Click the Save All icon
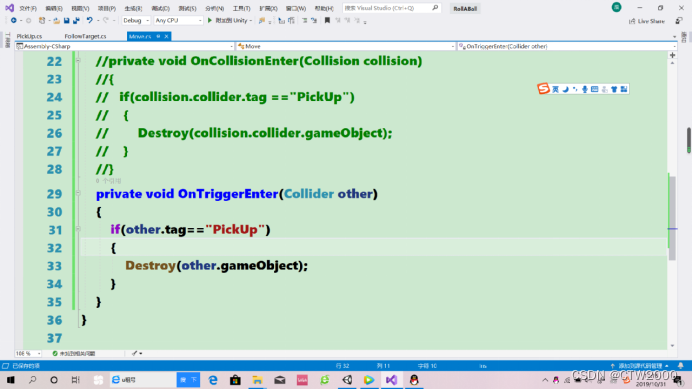 [76, 20]
